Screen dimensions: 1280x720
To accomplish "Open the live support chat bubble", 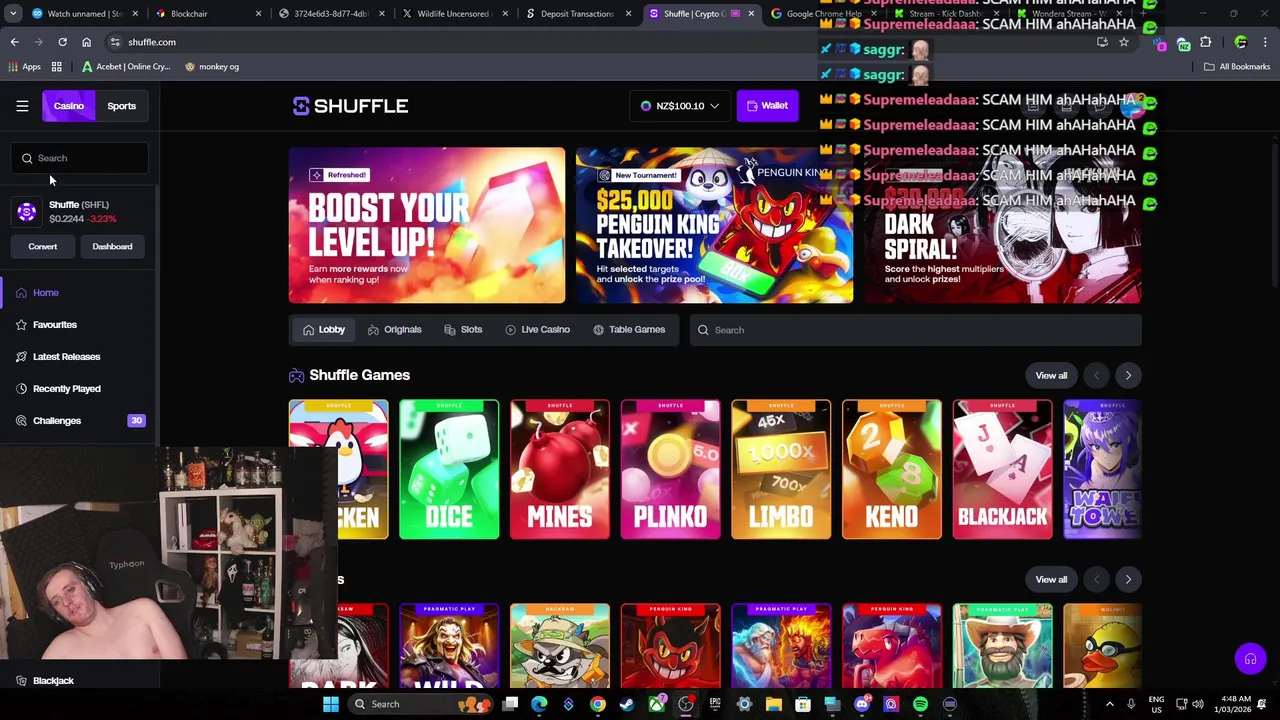I will coord(1250,659).
